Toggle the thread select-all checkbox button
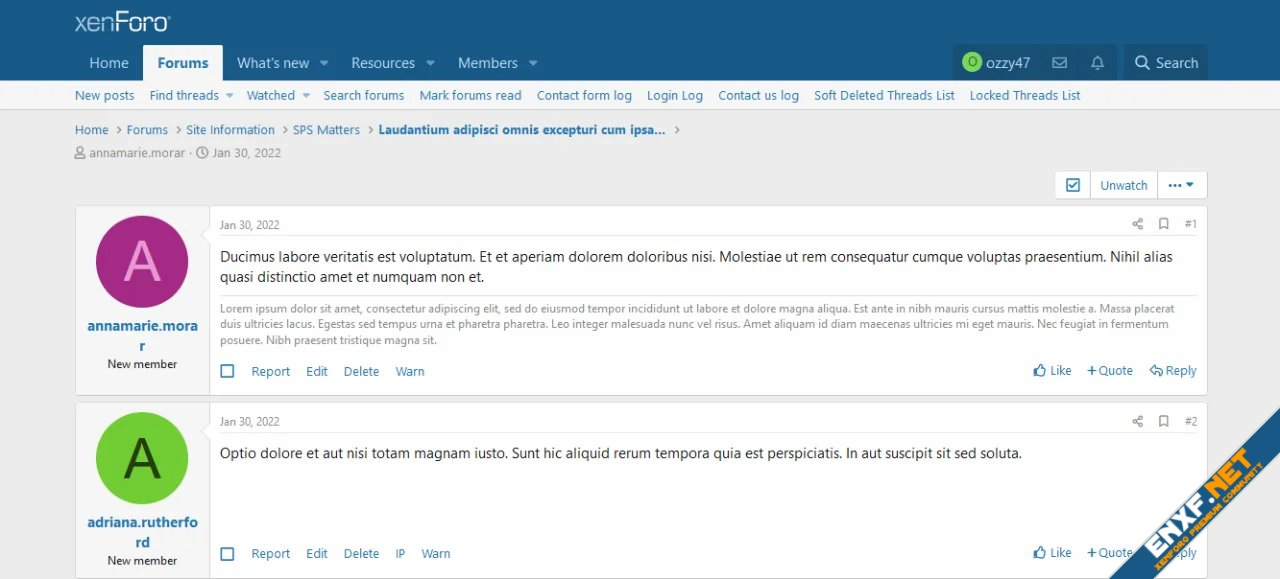The width and height of the screenshot is (1280, 579). tap(1073, 185)
